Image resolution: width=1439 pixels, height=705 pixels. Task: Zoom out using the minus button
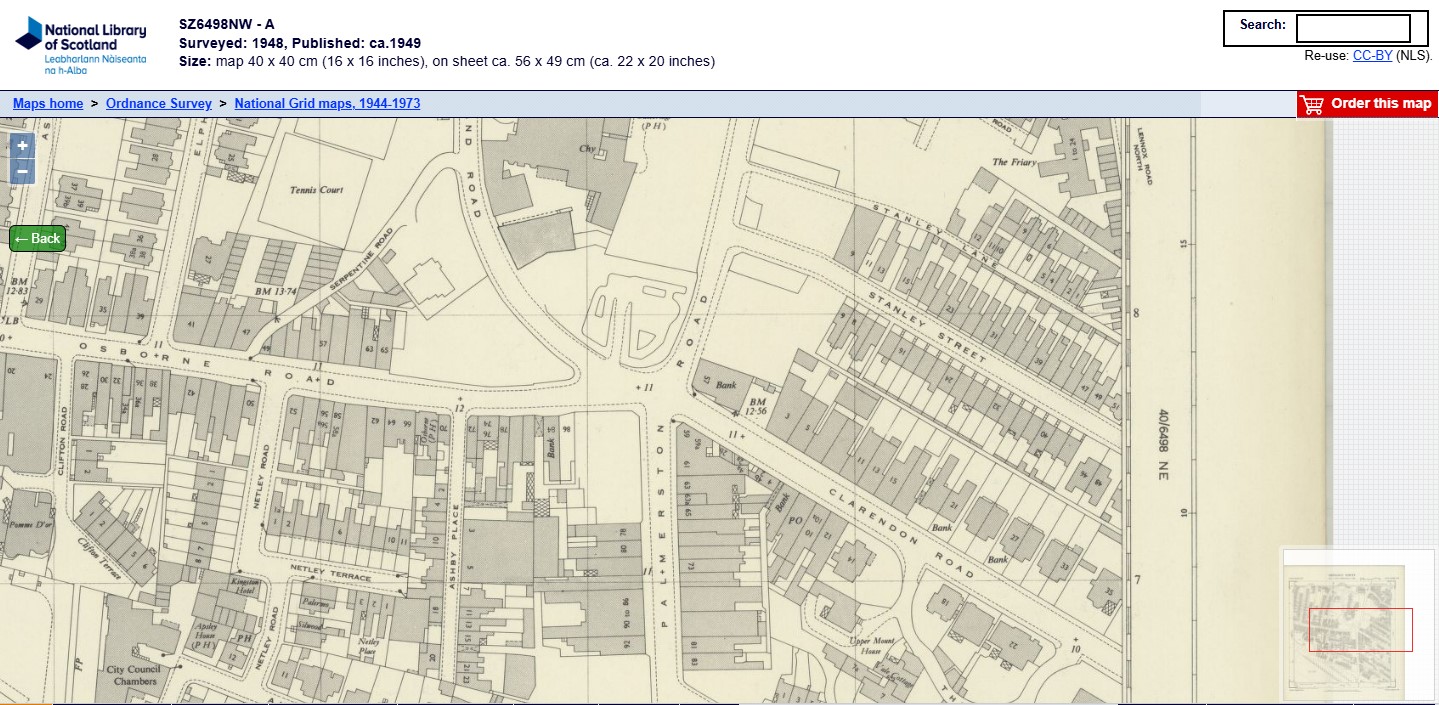coord(22,171)
